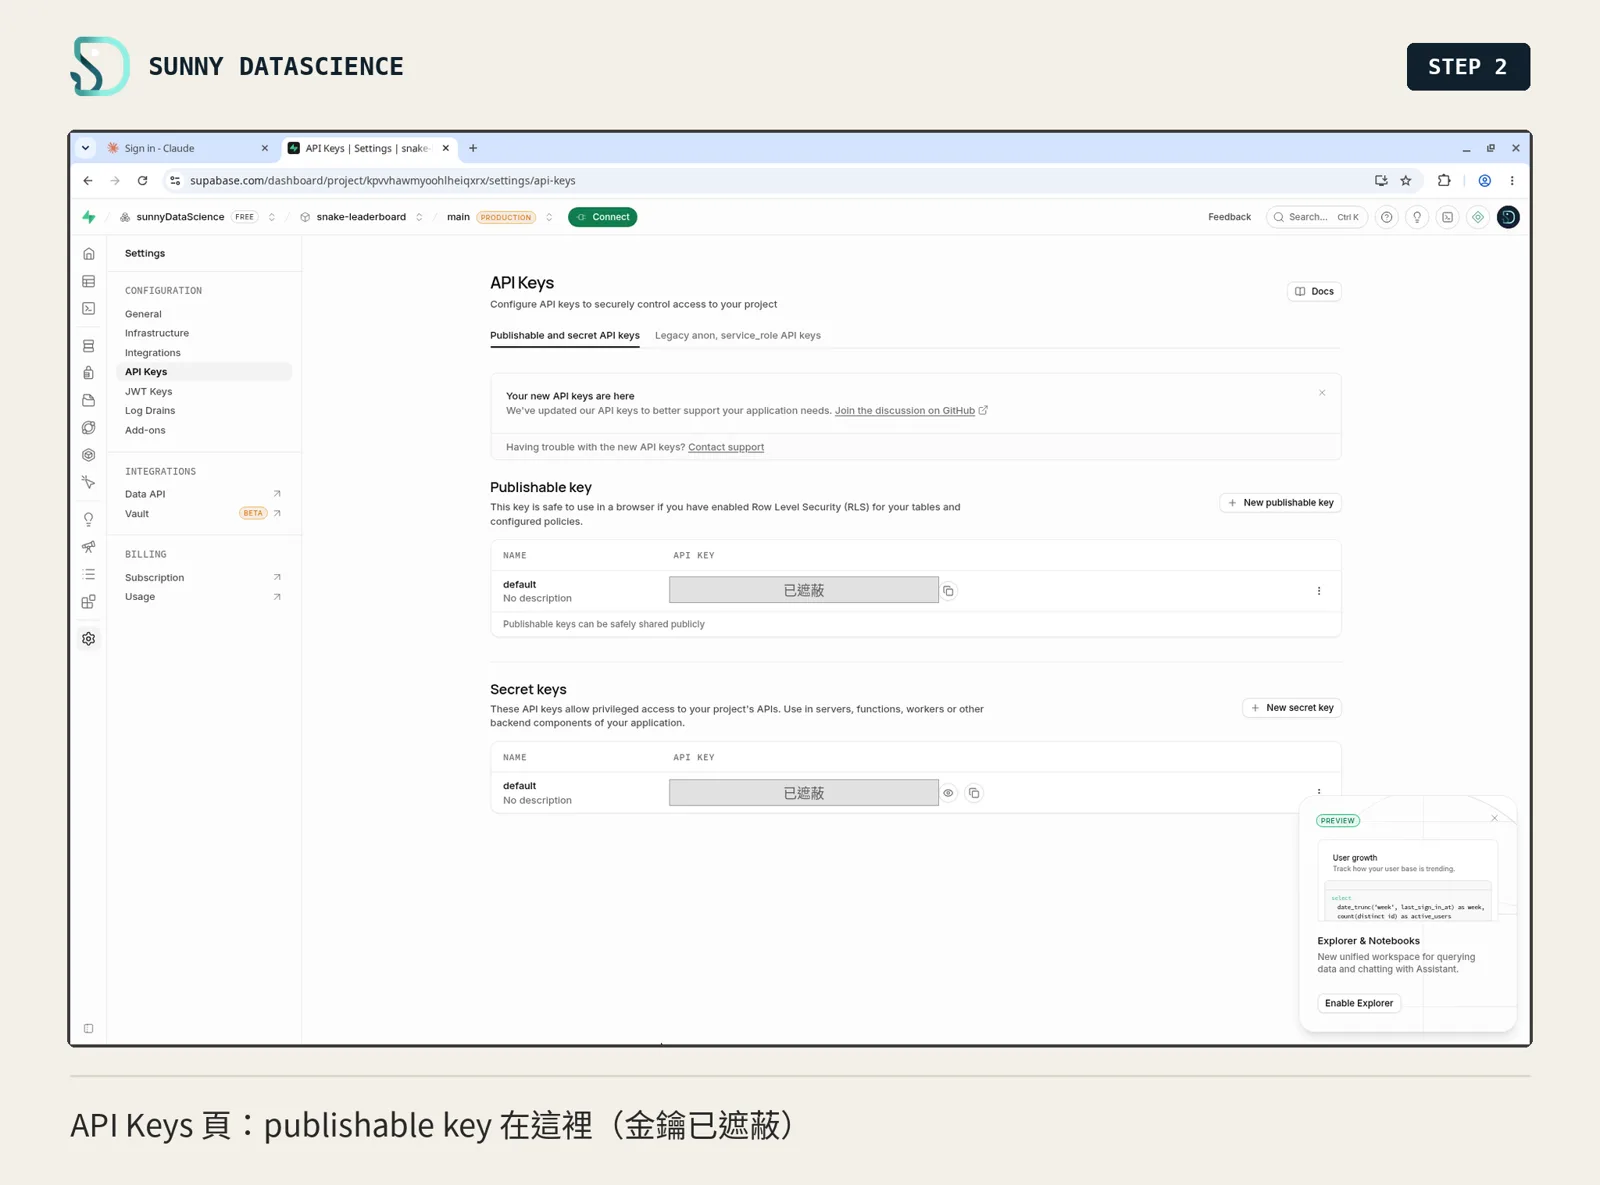This screenshot has height=1185, width=1600.
Task: Click the browser address bar URL
Action: point(383,181)
